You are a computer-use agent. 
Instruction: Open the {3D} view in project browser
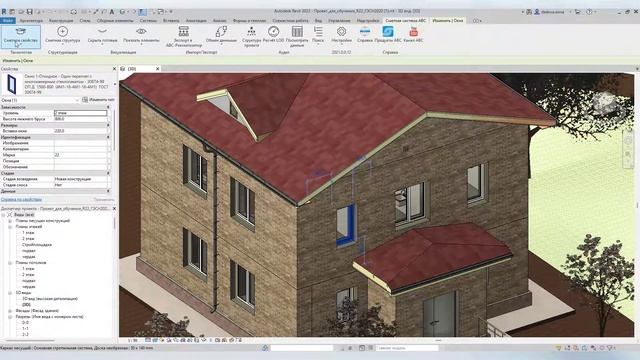pyautogui.click(x=27, y=304)
